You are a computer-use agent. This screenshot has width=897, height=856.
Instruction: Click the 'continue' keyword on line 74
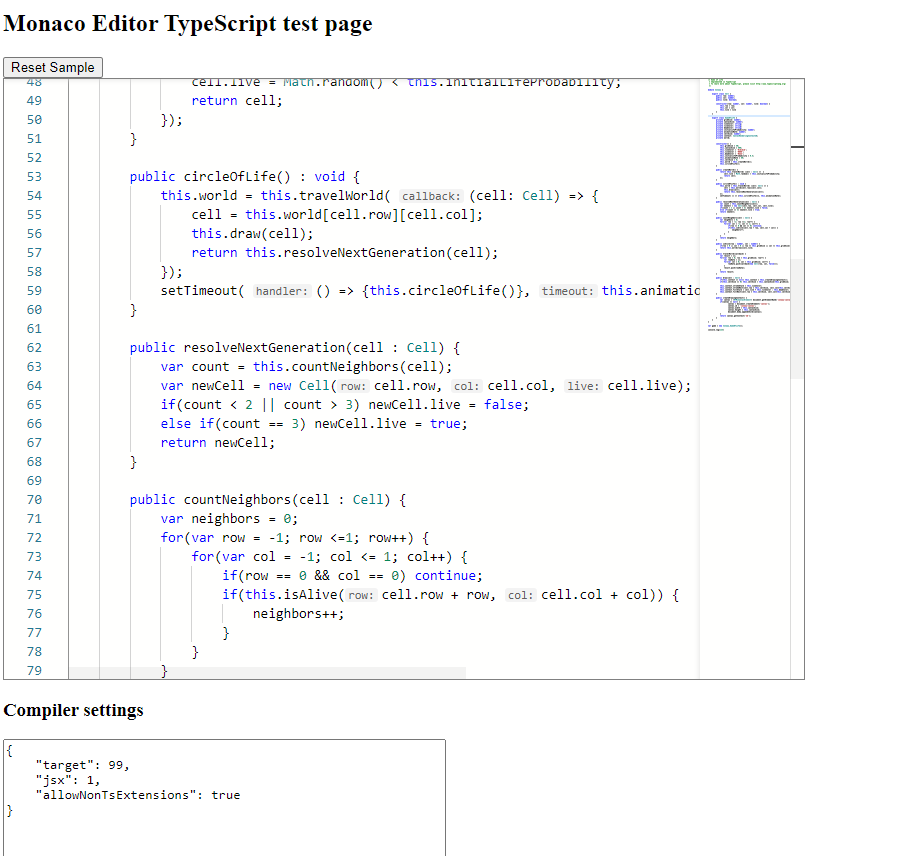pos(445,576)
